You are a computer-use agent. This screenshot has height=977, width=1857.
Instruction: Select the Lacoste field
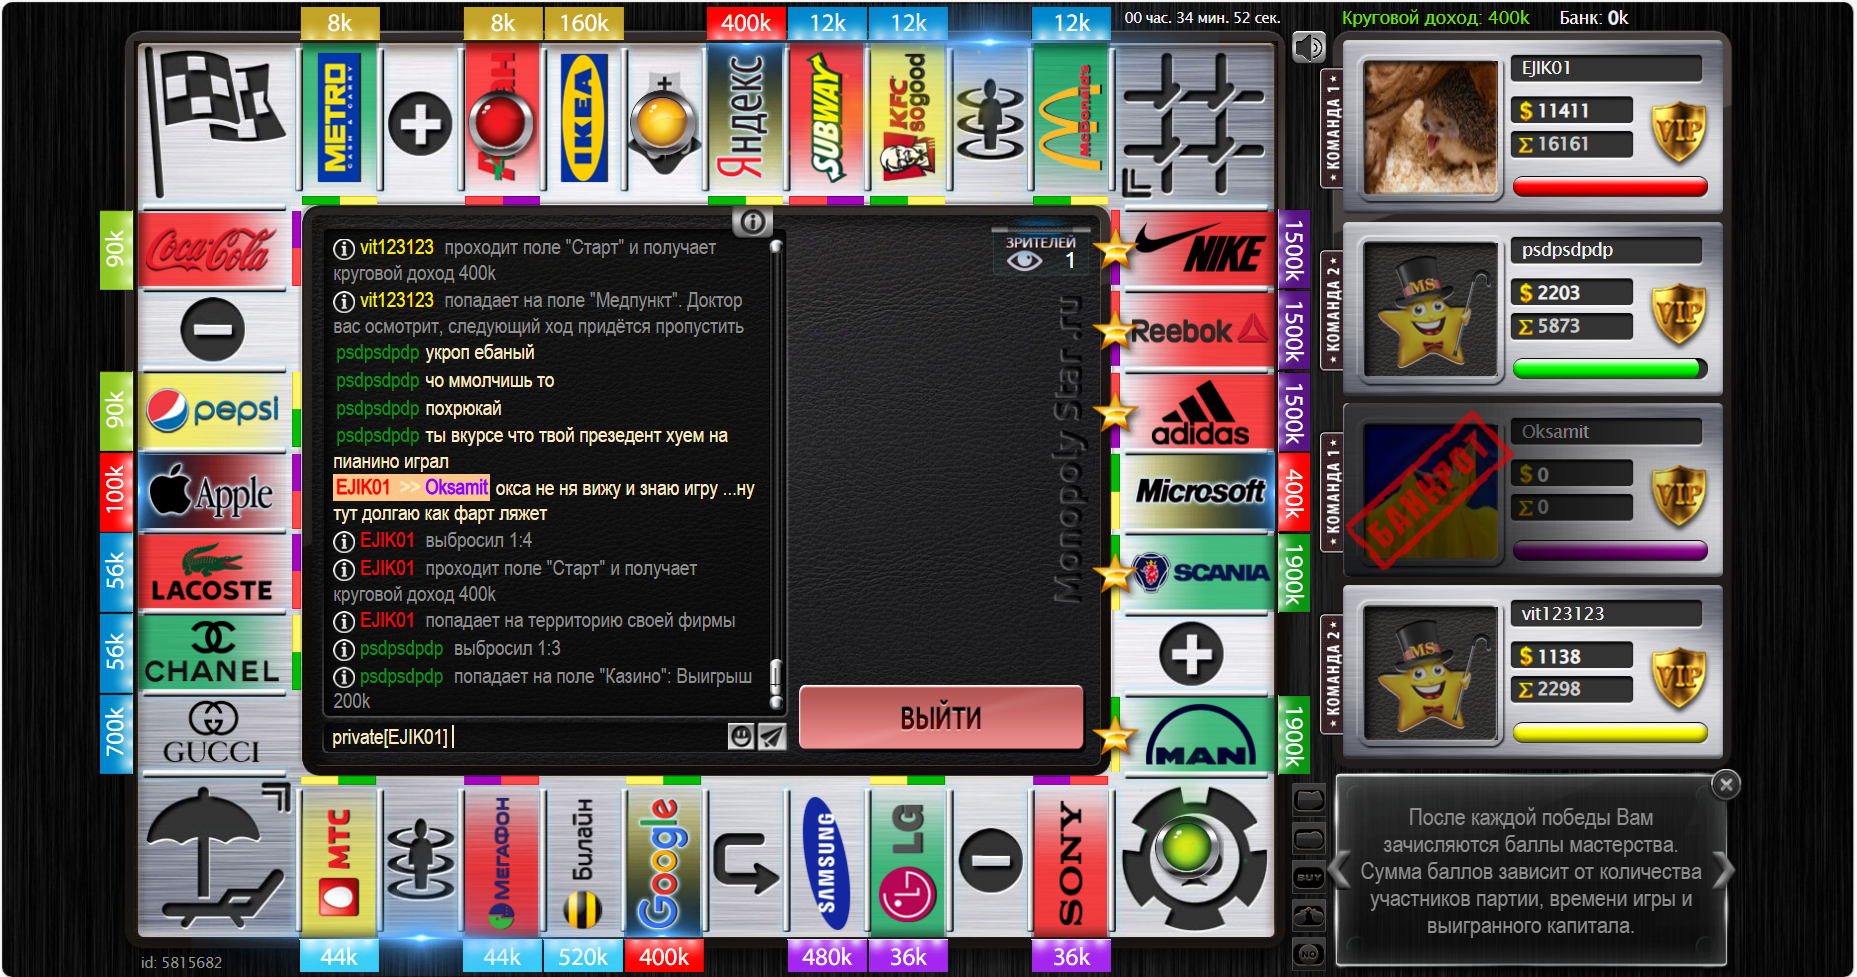213,573
